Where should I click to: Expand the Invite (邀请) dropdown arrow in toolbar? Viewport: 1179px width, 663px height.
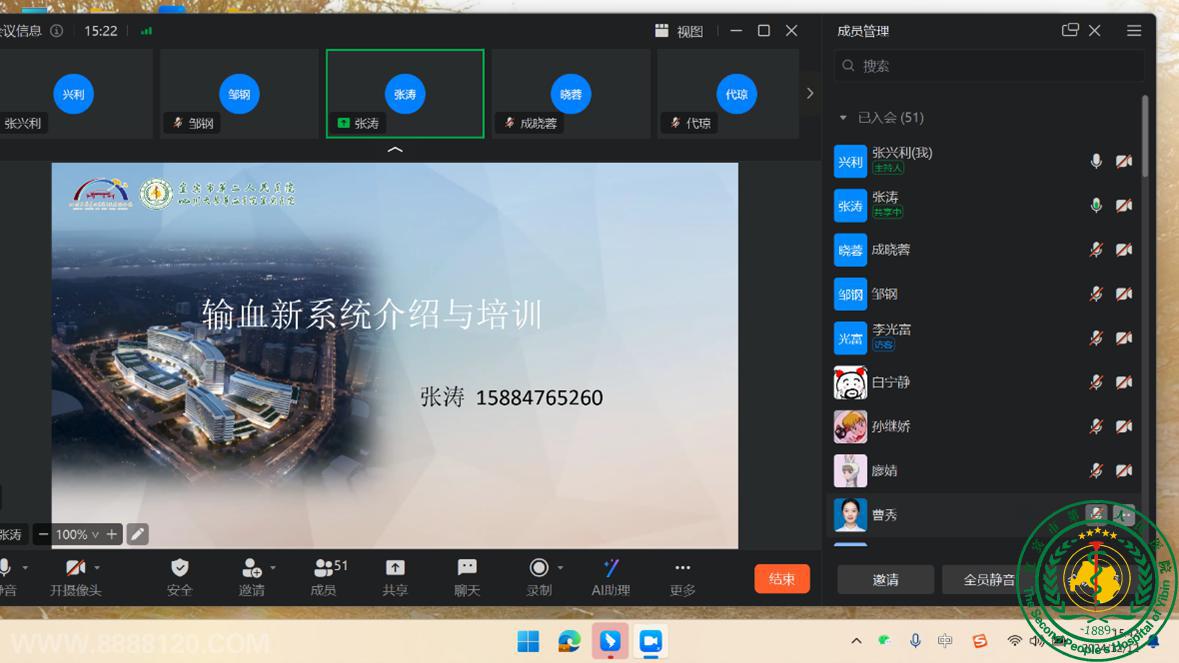pyautogui.click(x=273, y=568)
